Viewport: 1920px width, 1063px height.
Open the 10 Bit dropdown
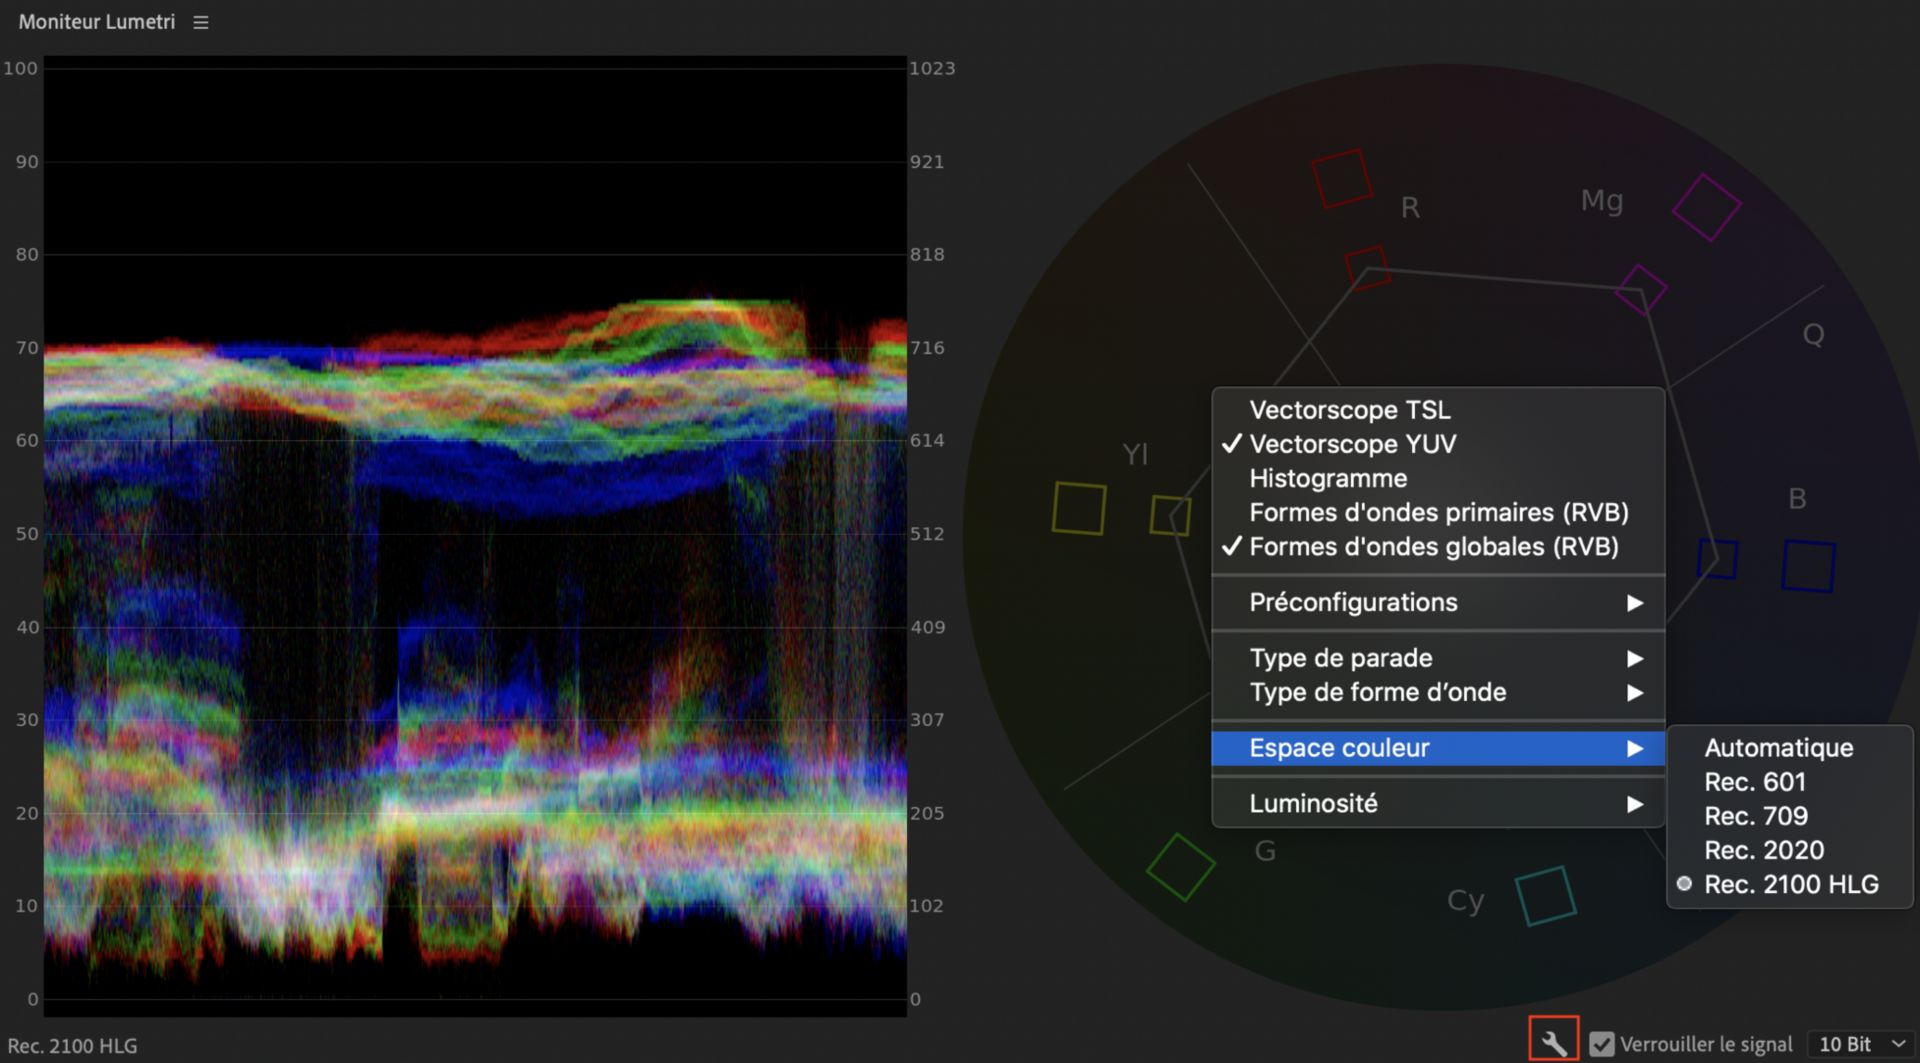click(x=1861, y=1044)
